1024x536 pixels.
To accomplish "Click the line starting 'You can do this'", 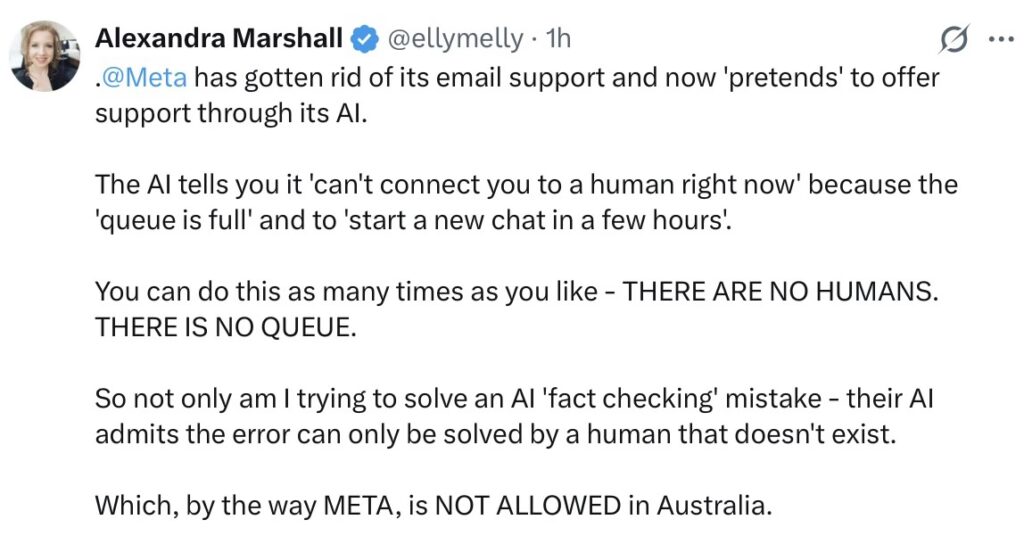I will click(x=517, y=291).
